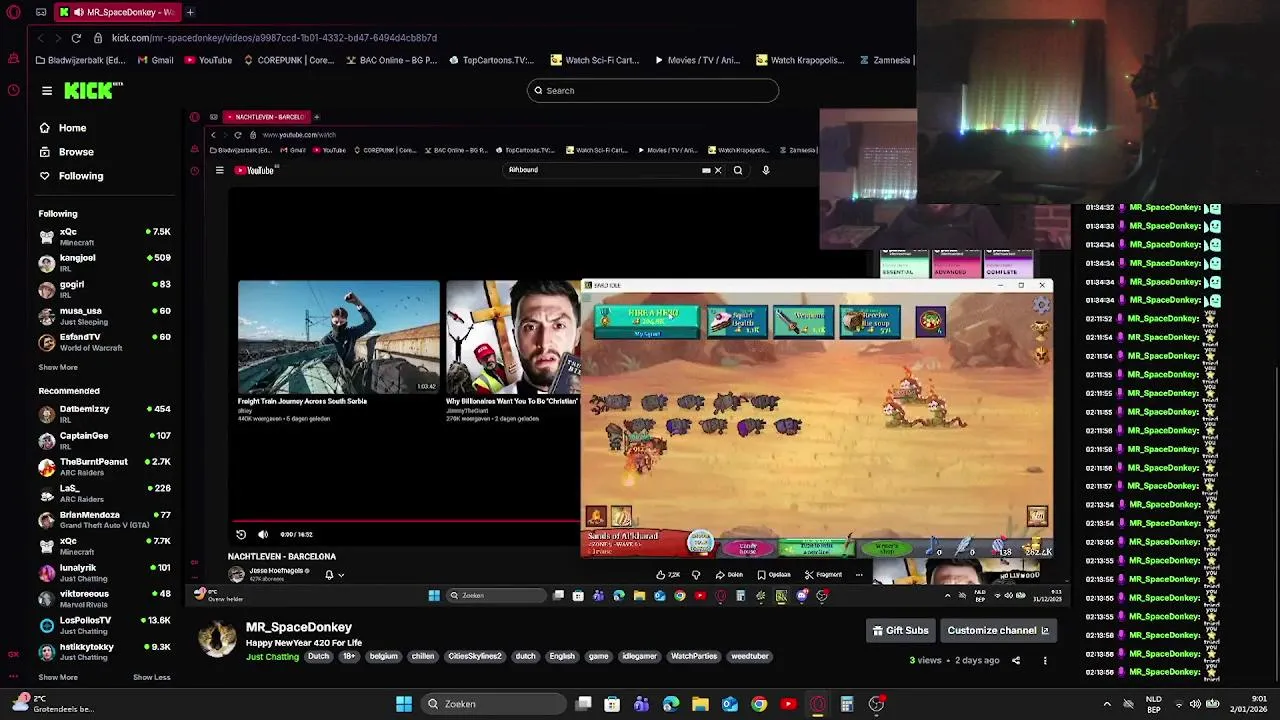Click the CitiesSkylines2 tag

[474, 657]
